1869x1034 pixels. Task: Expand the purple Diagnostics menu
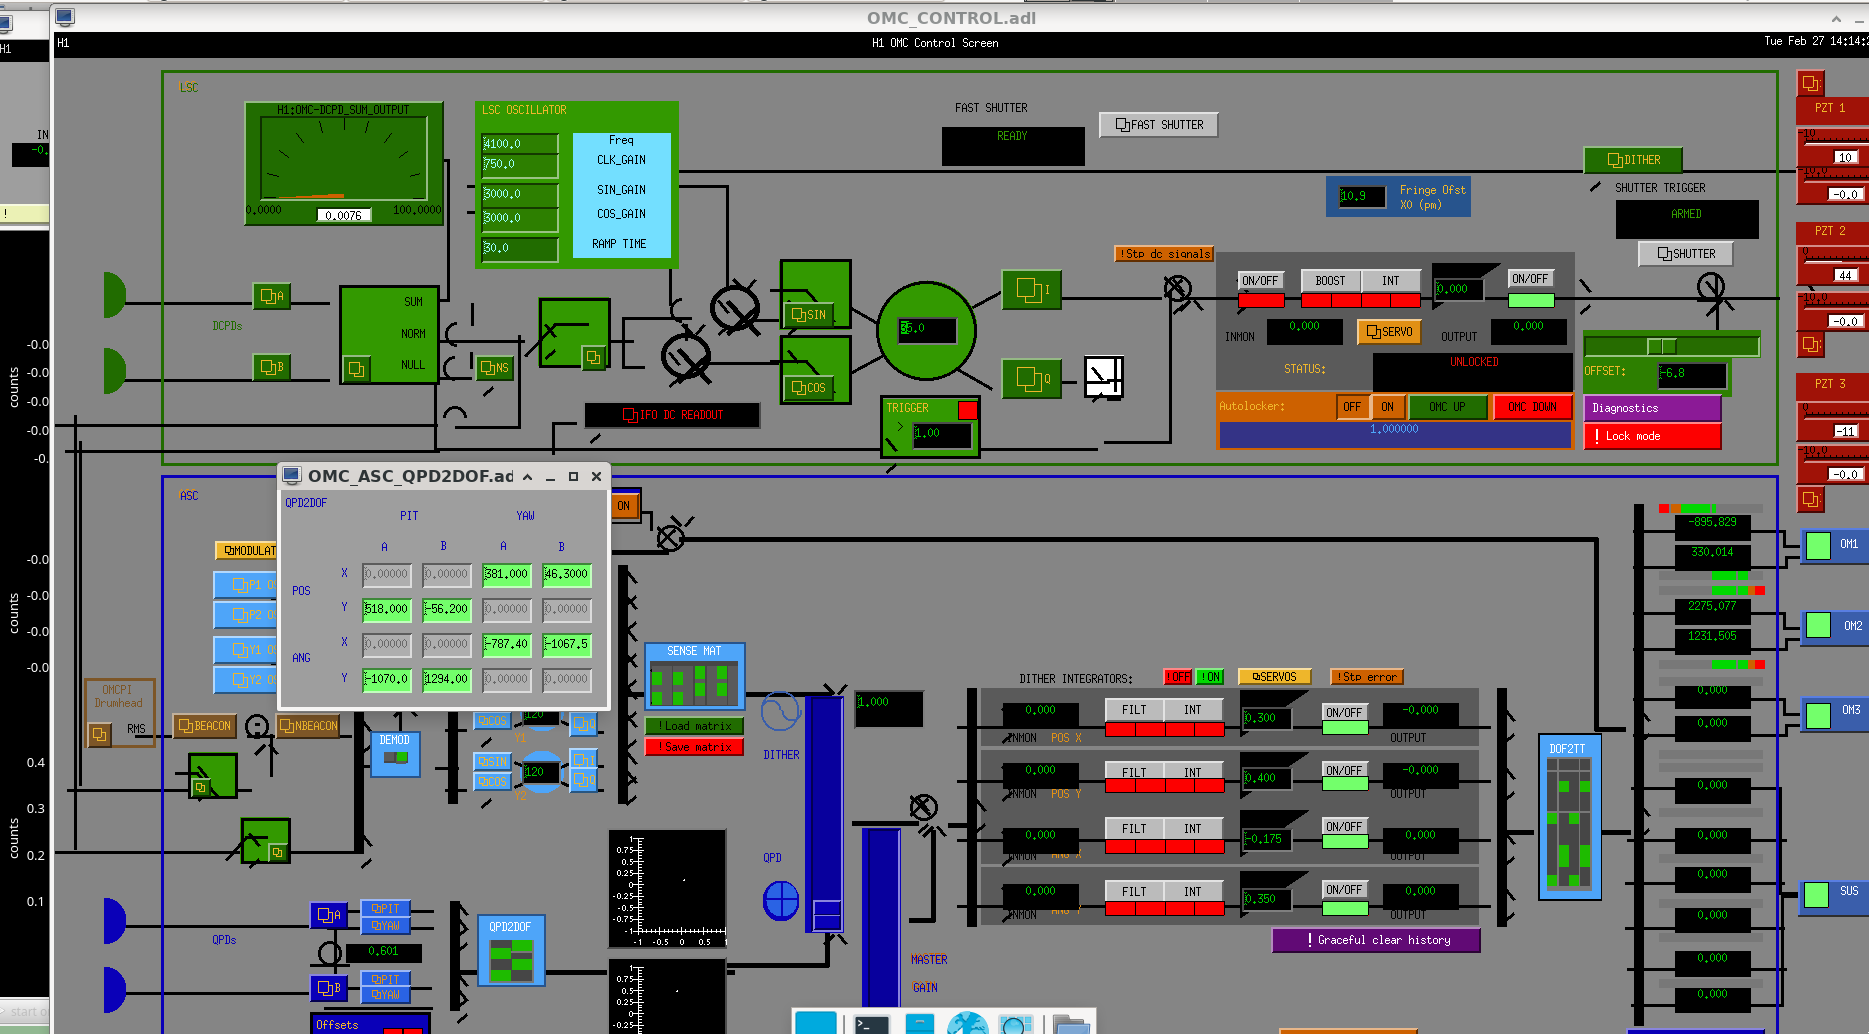tap(1652, 408)
